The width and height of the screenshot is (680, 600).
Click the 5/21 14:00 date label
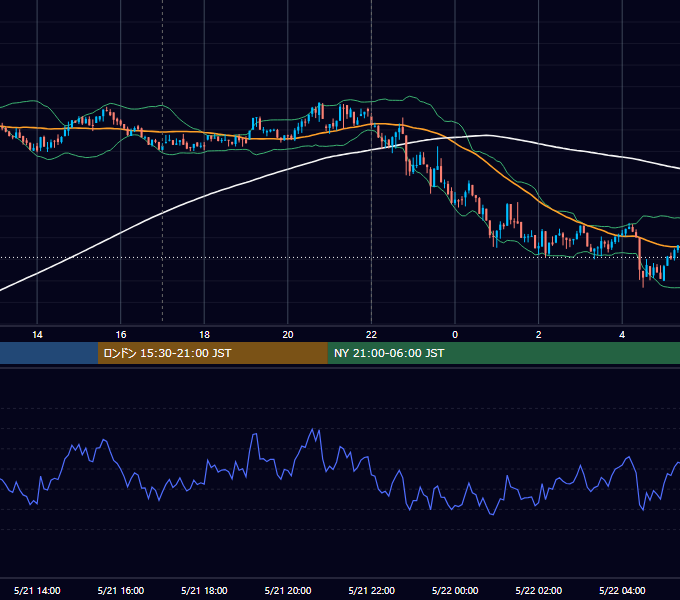tap(37, 590)
